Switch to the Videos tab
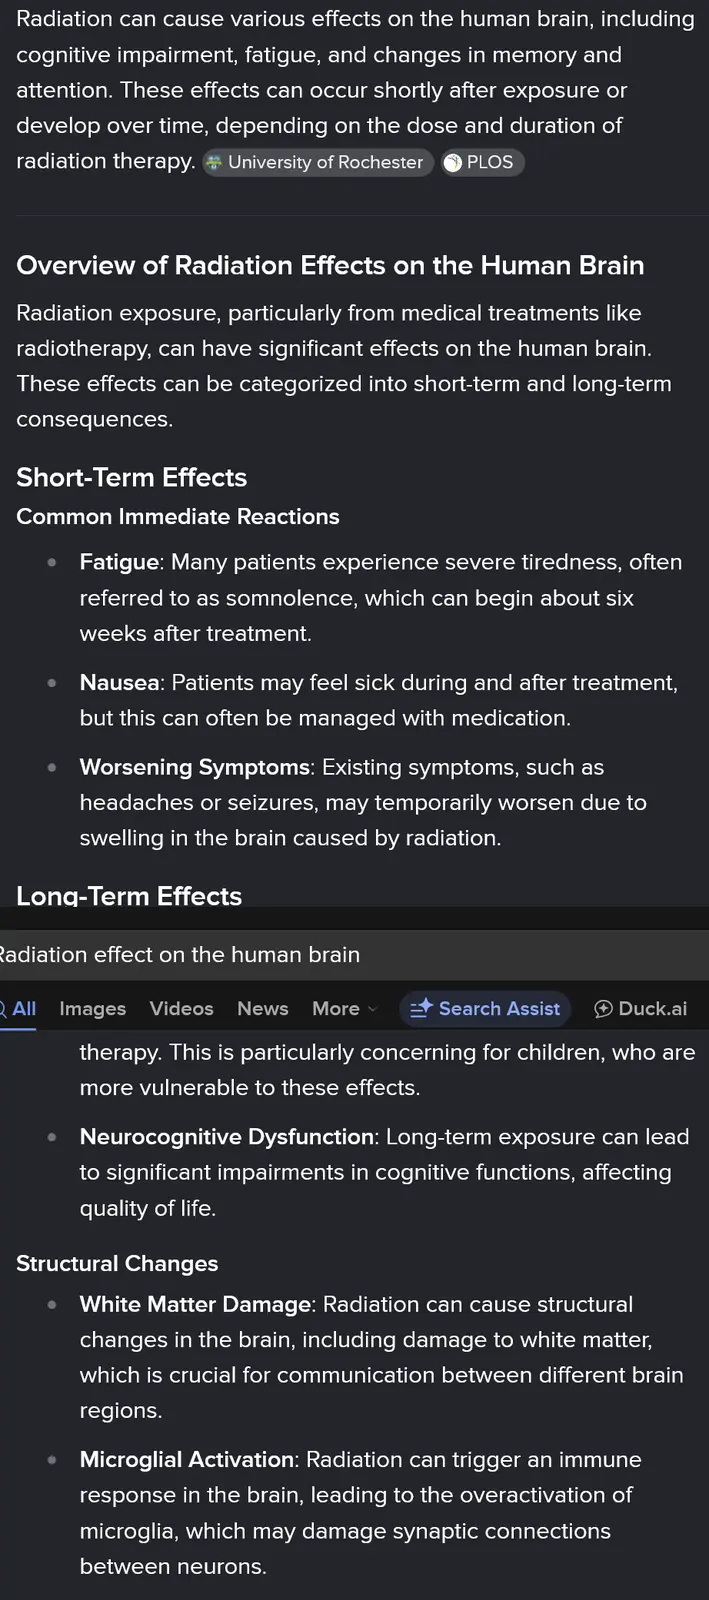709x1600 pixels. point(181,1009)
